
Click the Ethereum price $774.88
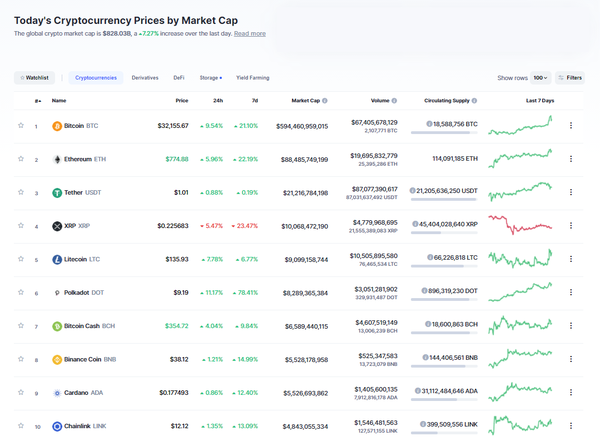(x=177, y=159)
